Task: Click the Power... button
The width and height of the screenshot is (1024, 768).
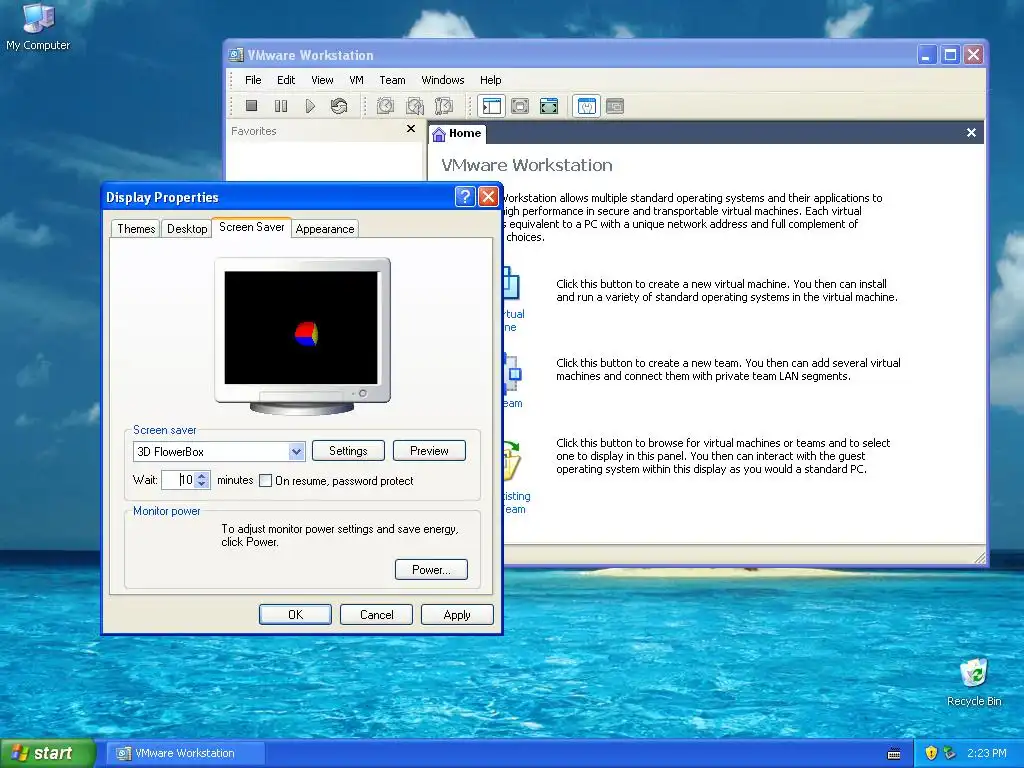Action: tap(431, 569)
